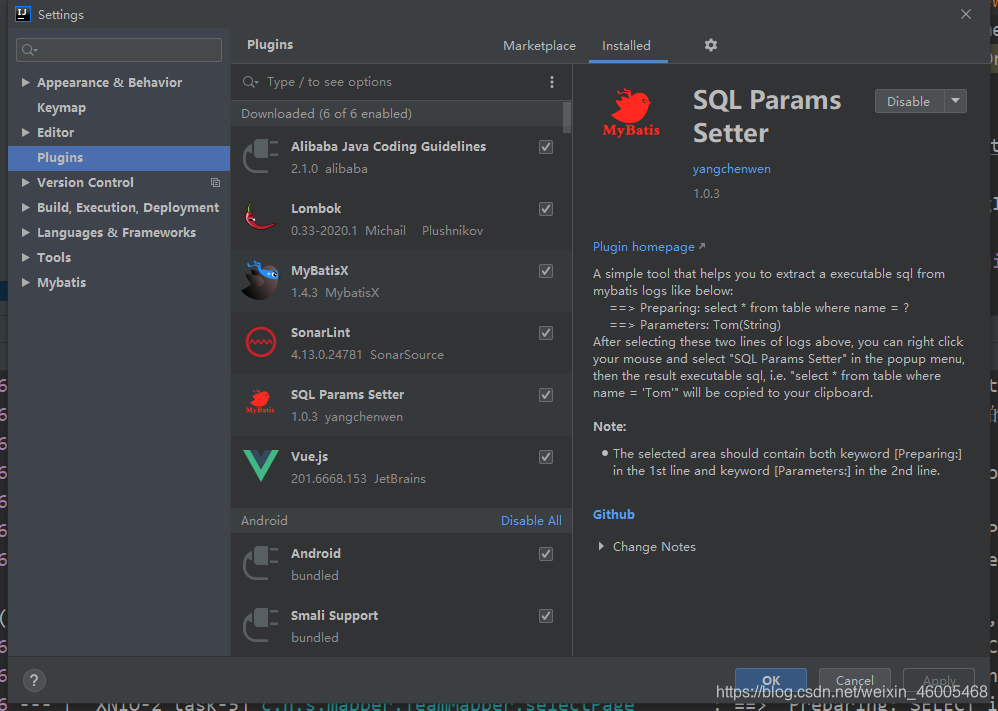
Task: Click the Lombok chili pepper icon
Action: coord(261,218)
